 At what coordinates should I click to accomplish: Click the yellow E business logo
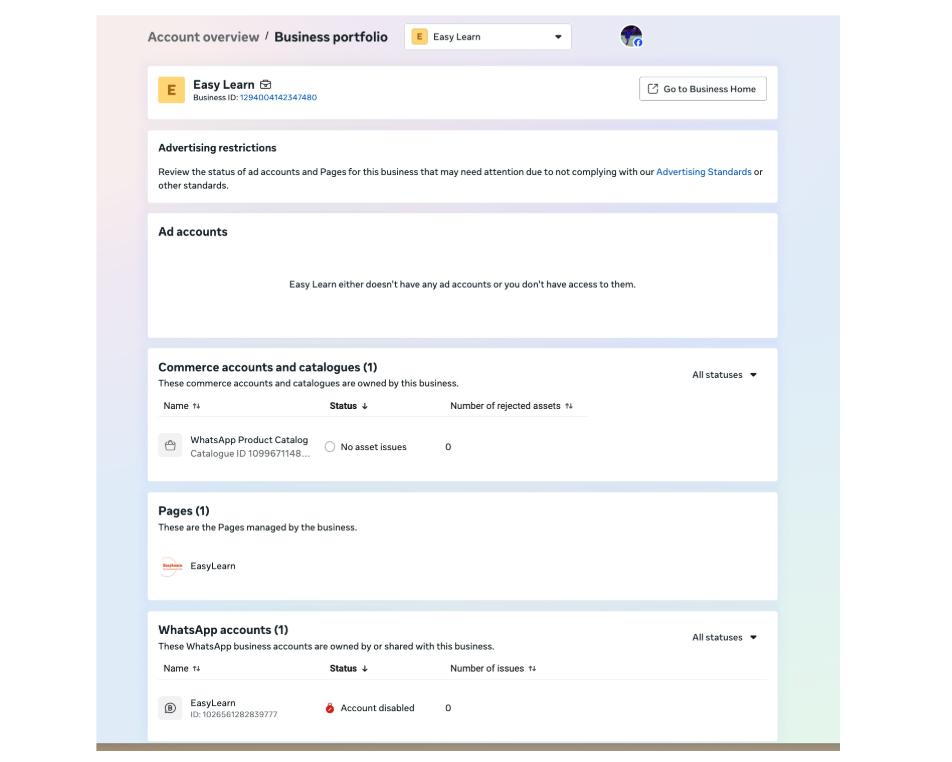click(x=171, y=90)
